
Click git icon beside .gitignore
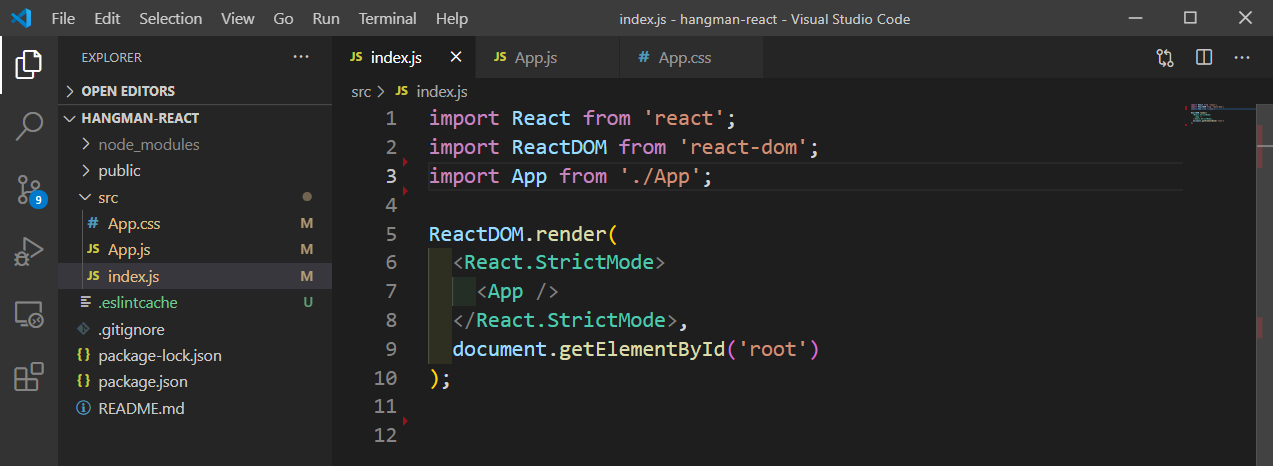tap(84, 329)
